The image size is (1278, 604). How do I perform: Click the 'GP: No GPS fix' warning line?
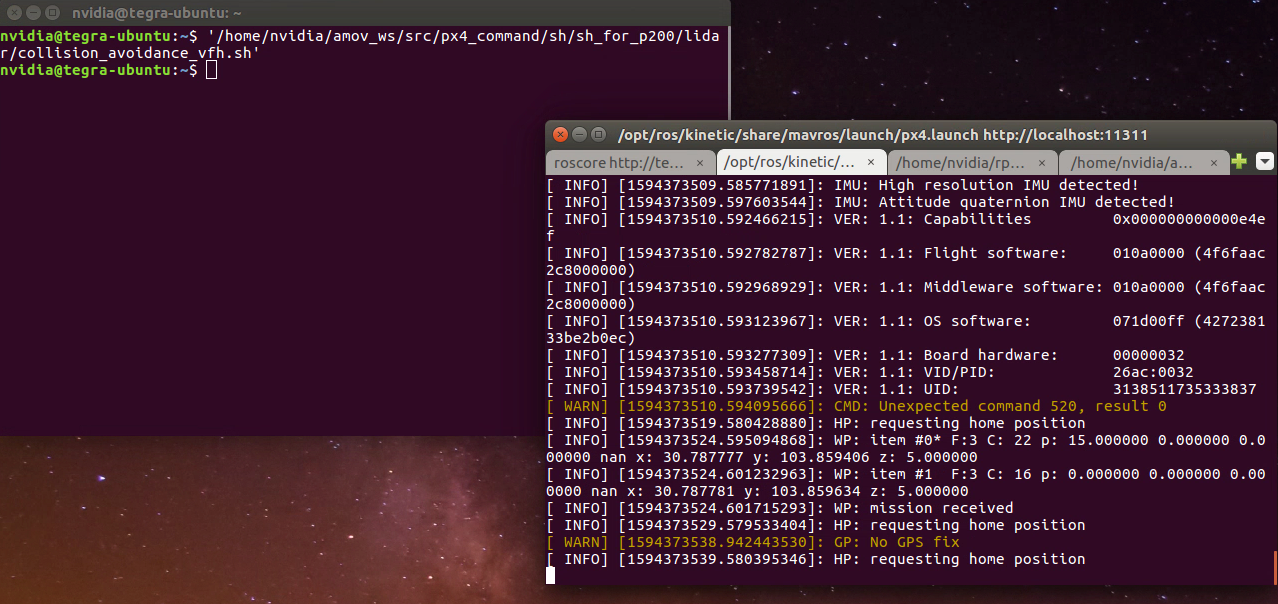[x=752, y=542]
